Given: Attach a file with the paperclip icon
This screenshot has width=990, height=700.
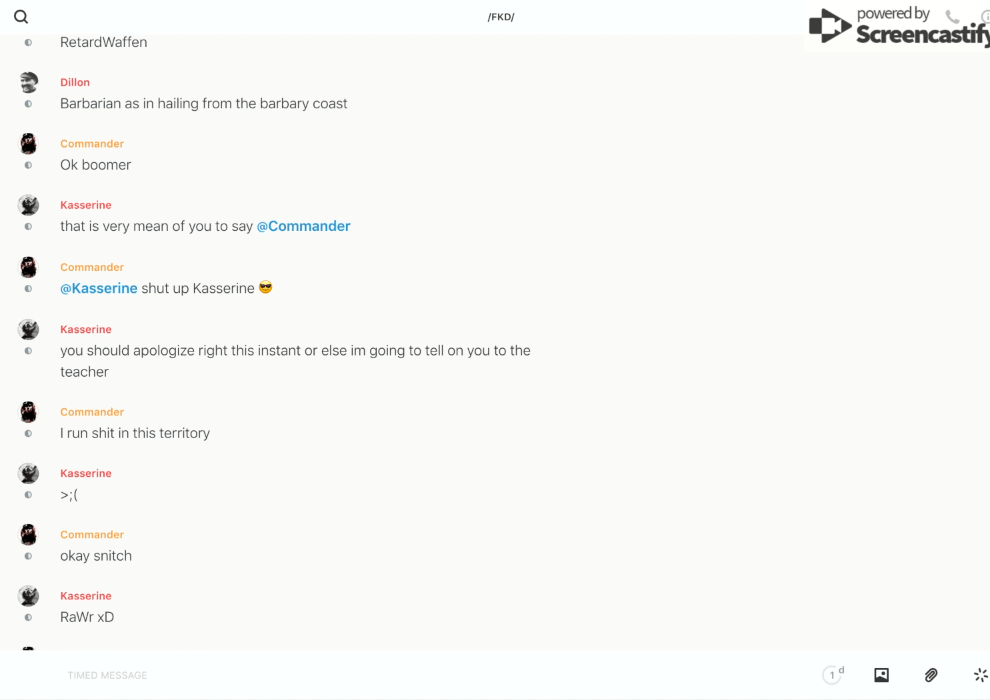Looking at the screenshot, I should [931, 675].
